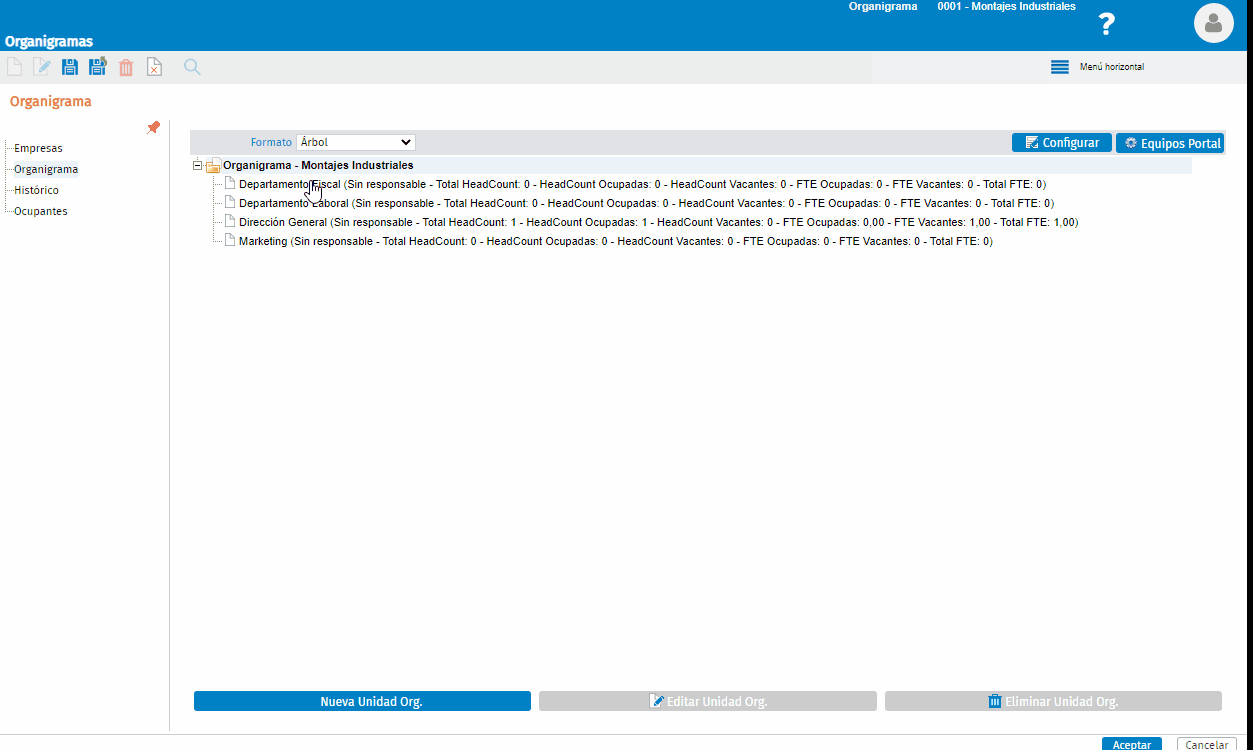Click the Editar Unidad Org. button
Viewport: 1253px width, 750px height.
pyautogui.click(x=708, y=701)
